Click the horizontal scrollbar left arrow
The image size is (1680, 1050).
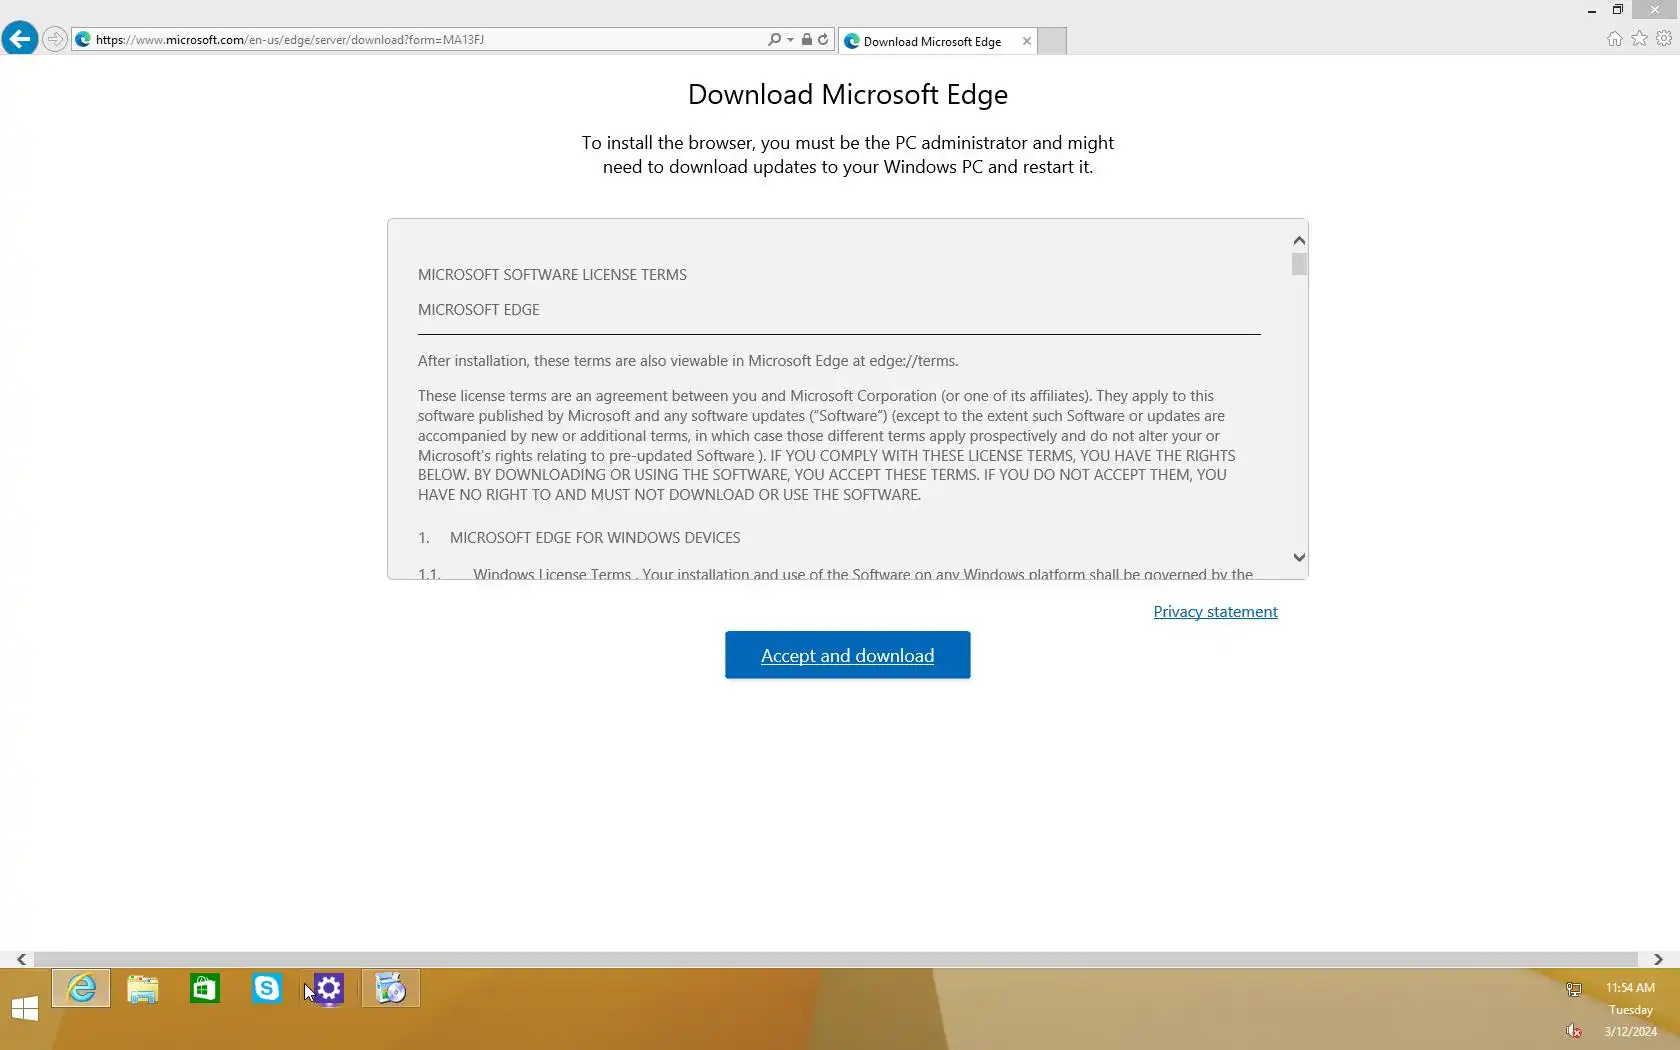[21, 959]
